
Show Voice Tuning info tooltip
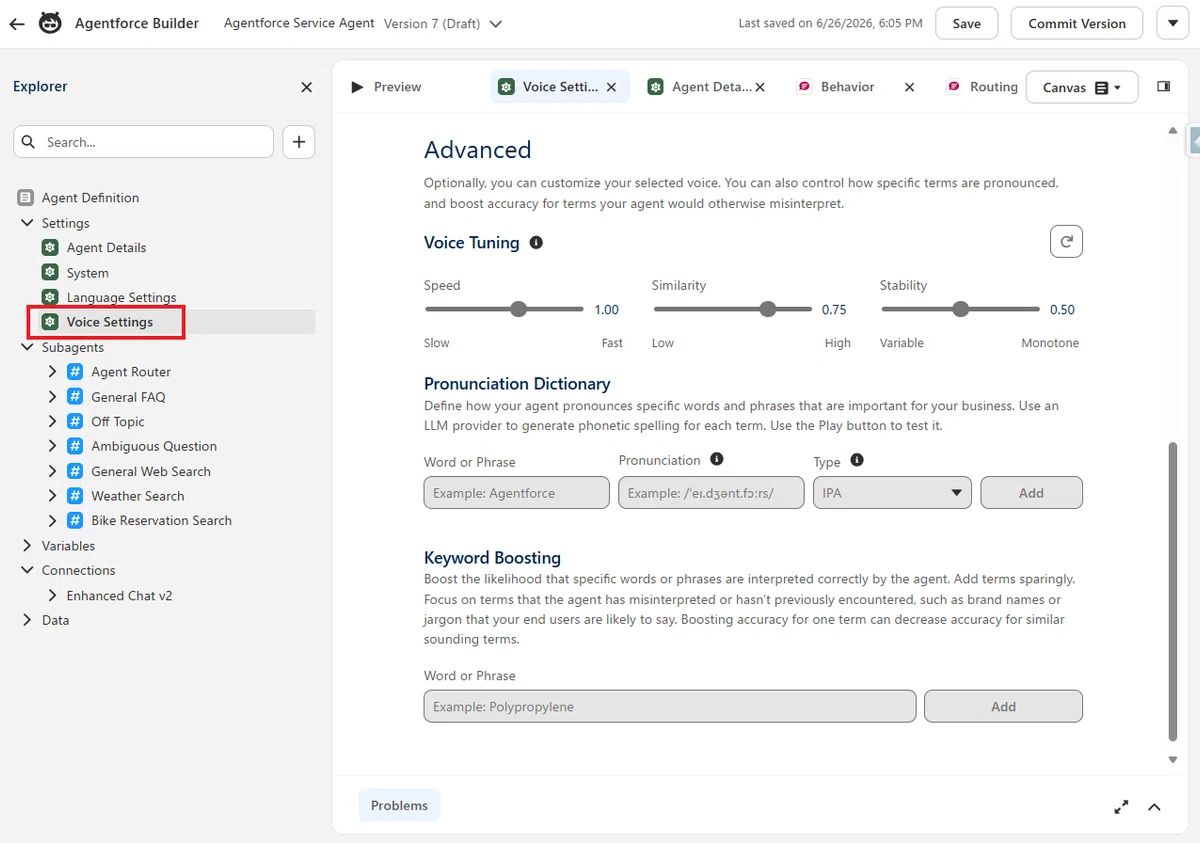click(536, 243)
